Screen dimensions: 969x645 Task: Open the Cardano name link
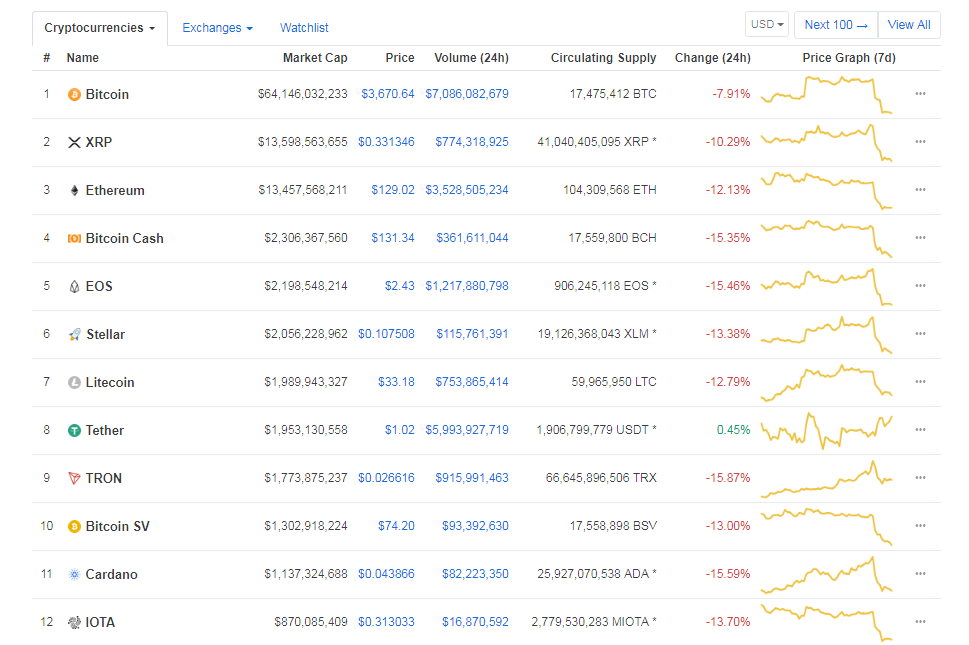tap(111, 575)
